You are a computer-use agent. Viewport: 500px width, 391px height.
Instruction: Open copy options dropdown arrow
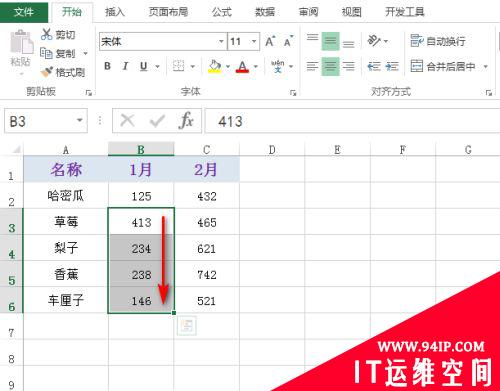tap(85, 53)
